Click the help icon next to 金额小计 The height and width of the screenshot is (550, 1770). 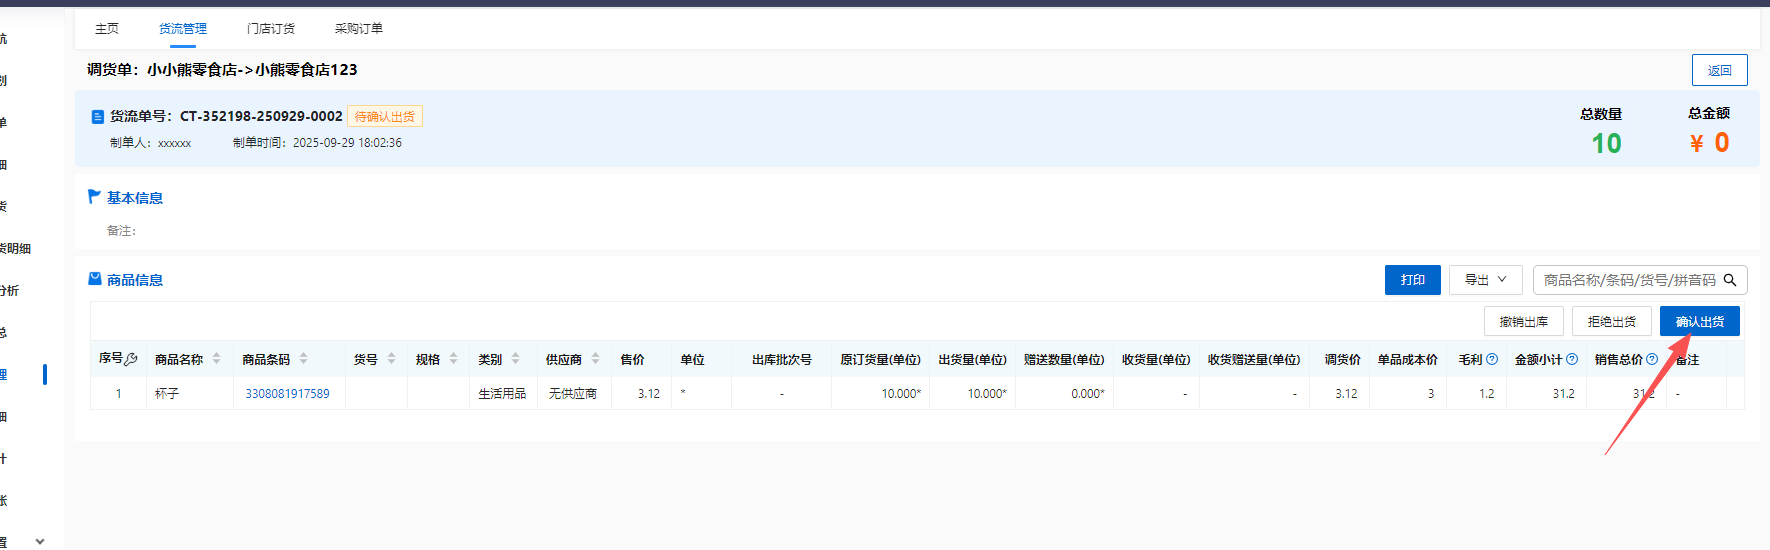[x=1572, y=359]
